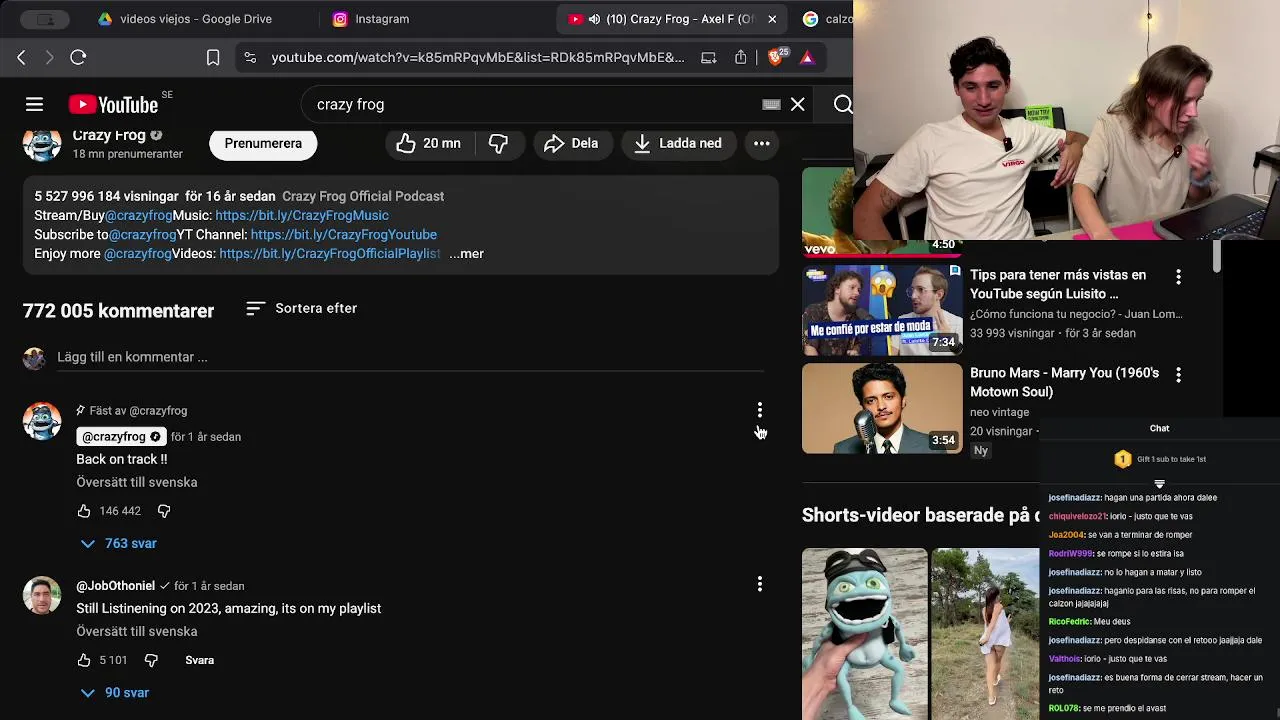Open Crazy Frog channel avatar
The width and height of the screenshot is (1280, 720).
[x=42, y=143]
